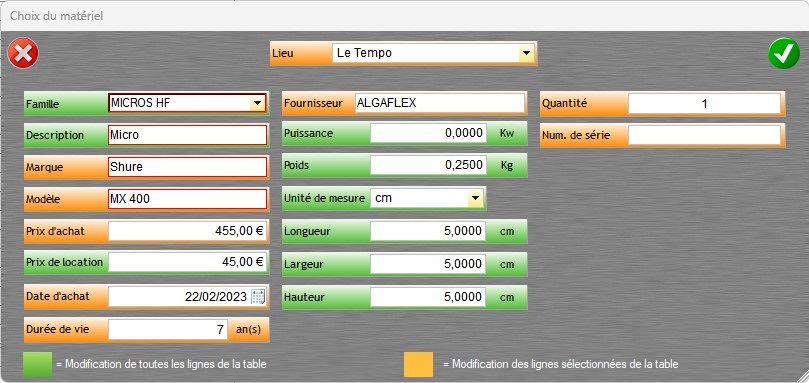Click the Puissance label

click(309, 133)
